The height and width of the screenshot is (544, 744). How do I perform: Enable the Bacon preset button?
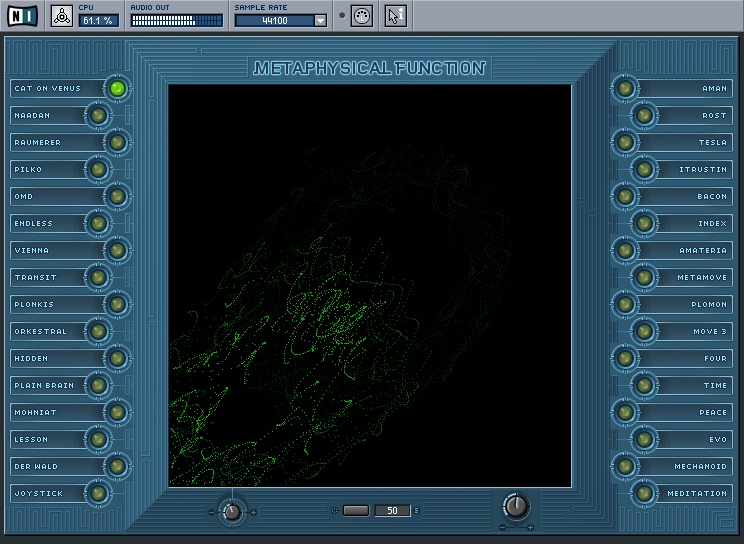click(x=625, y=197)
